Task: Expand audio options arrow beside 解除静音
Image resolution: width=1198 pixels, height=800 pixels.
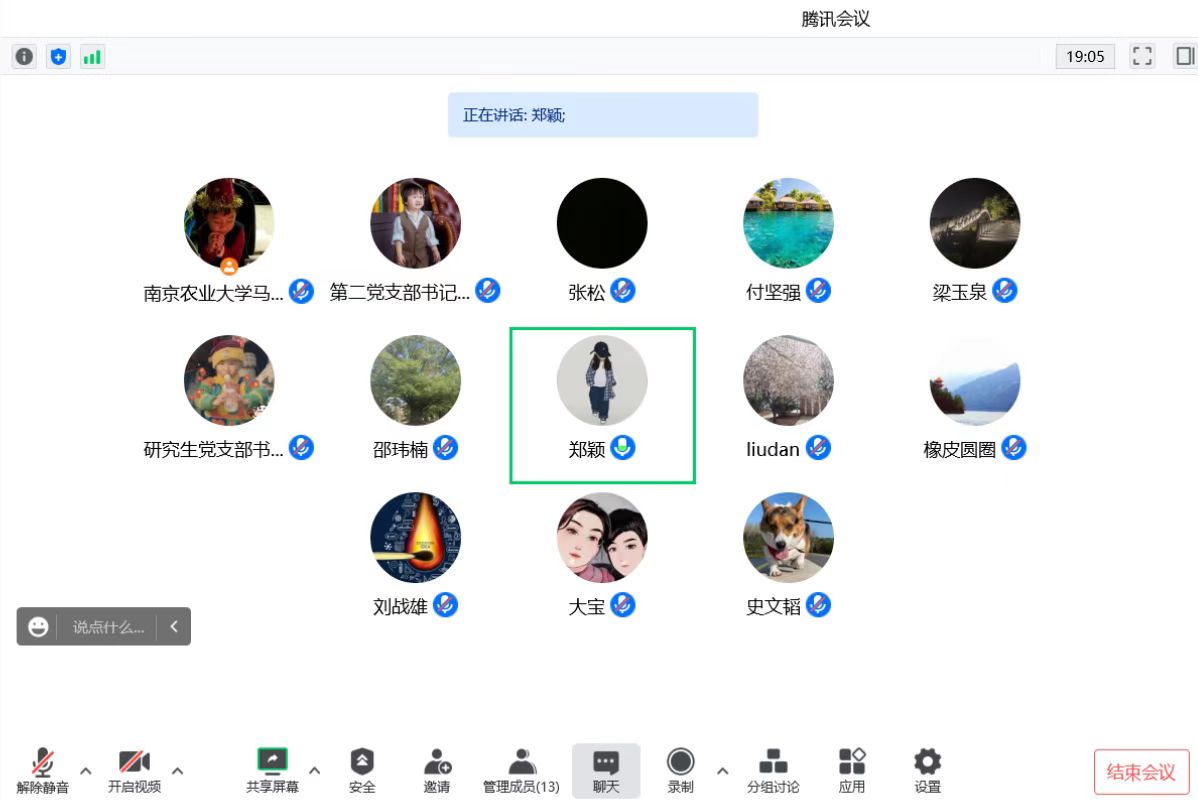Action: (86, 770)
